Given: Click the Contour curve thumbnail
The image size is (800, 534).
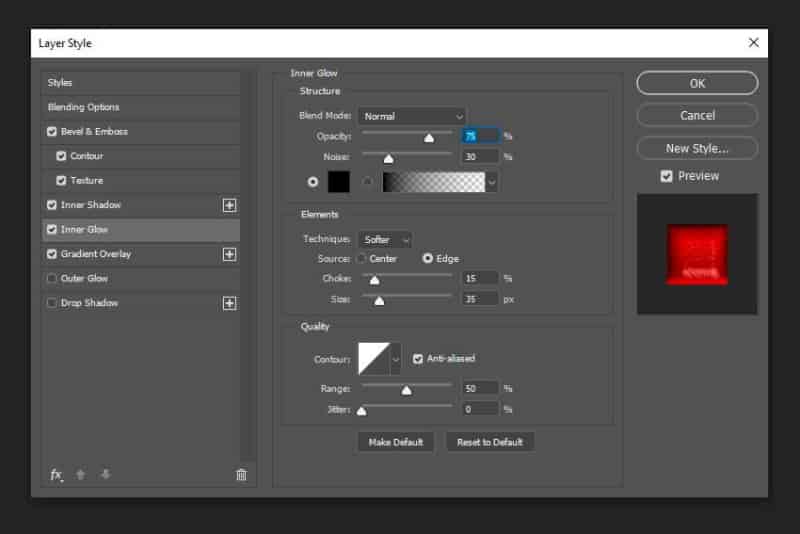Looking at the screenshot, I should pyautogui.click(x=374, y=359).
